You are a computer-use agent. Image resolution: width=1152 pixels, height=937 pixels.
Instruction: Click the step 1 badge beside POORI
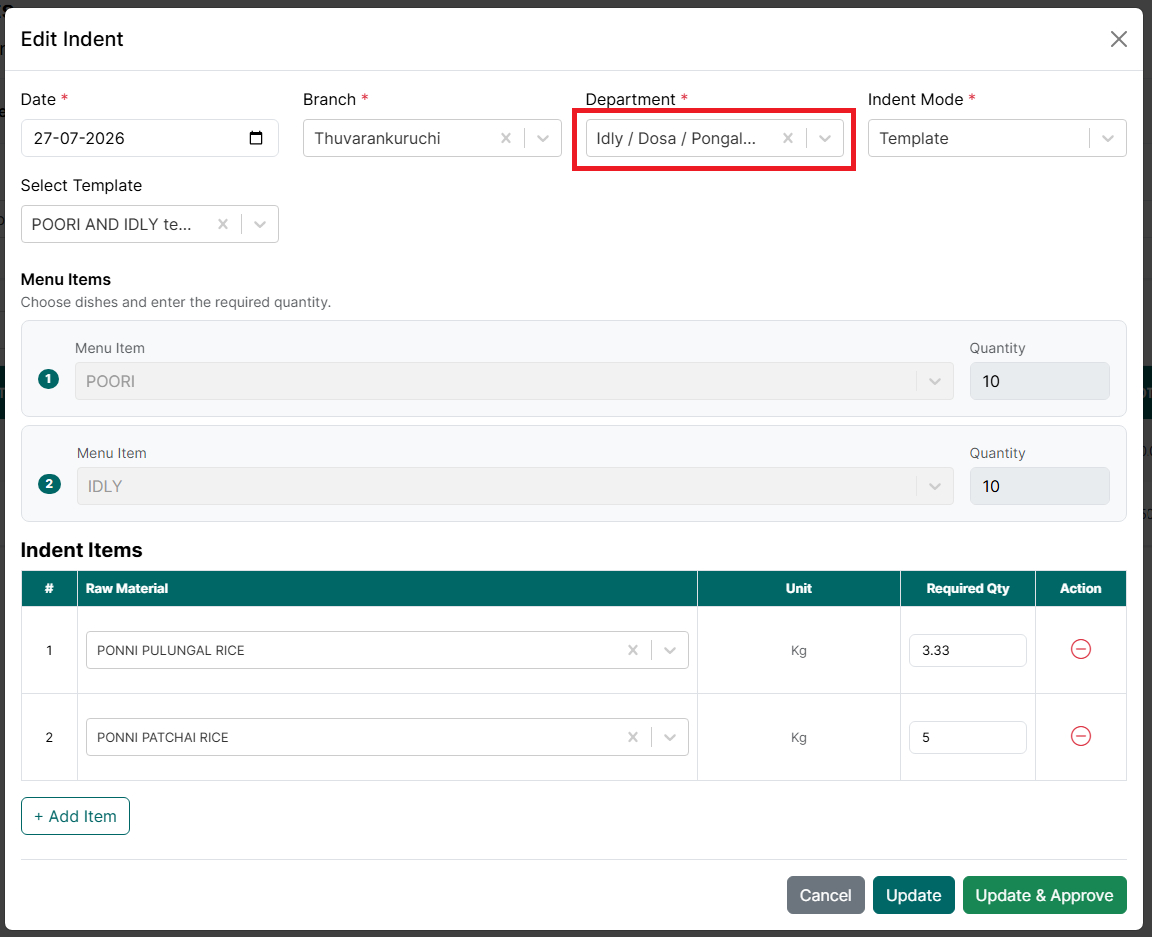48,379
